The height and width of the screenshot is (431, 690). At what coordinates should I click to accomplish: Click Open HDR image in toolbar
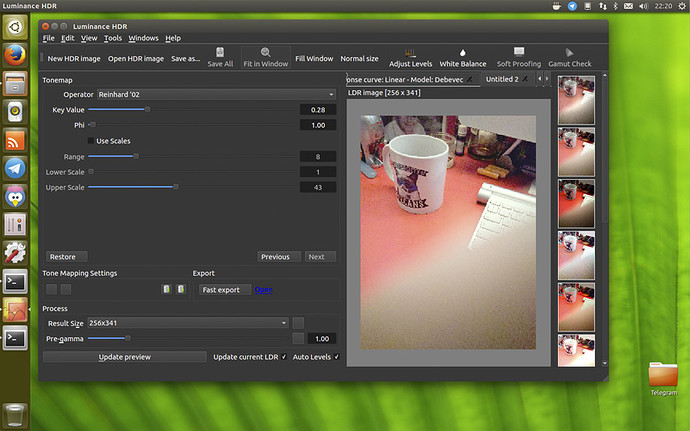point(136,59)
